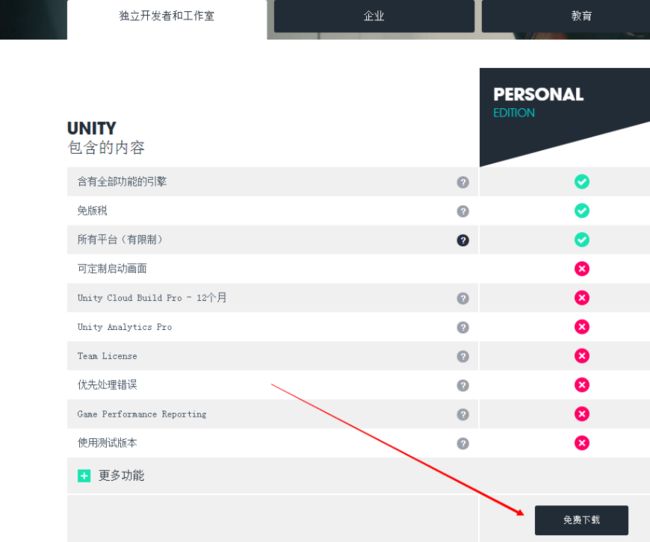This screenshot has width=650, height=542.
Task: Open help icon for Unity Cloud Build Pro
Action: [463, 298]
